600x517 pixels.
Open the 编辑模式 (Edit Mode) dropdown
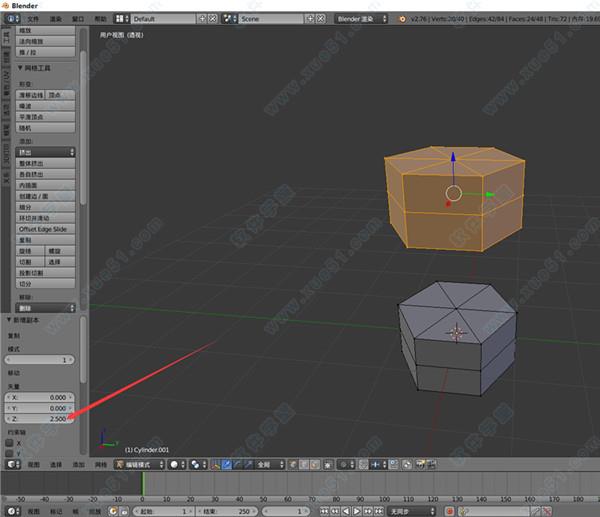point(140,465)
